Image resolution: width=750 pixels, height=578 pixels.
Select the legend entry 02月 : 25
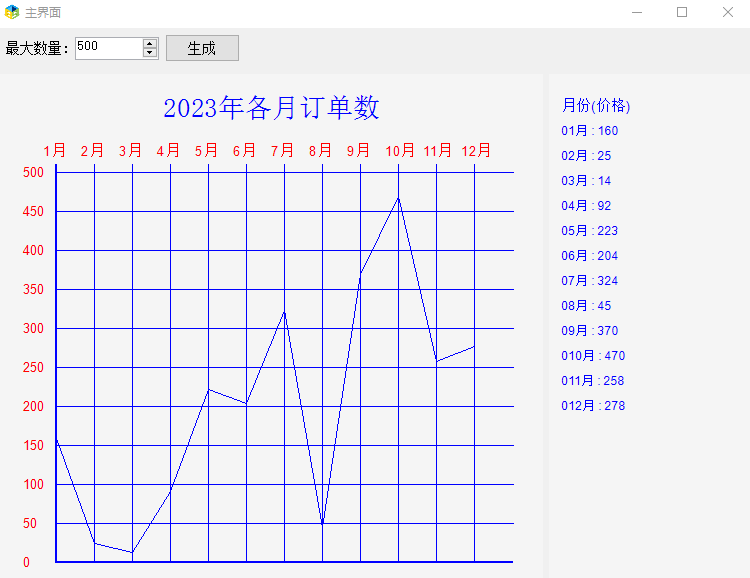pyautogui.click(x=586, y=156)
